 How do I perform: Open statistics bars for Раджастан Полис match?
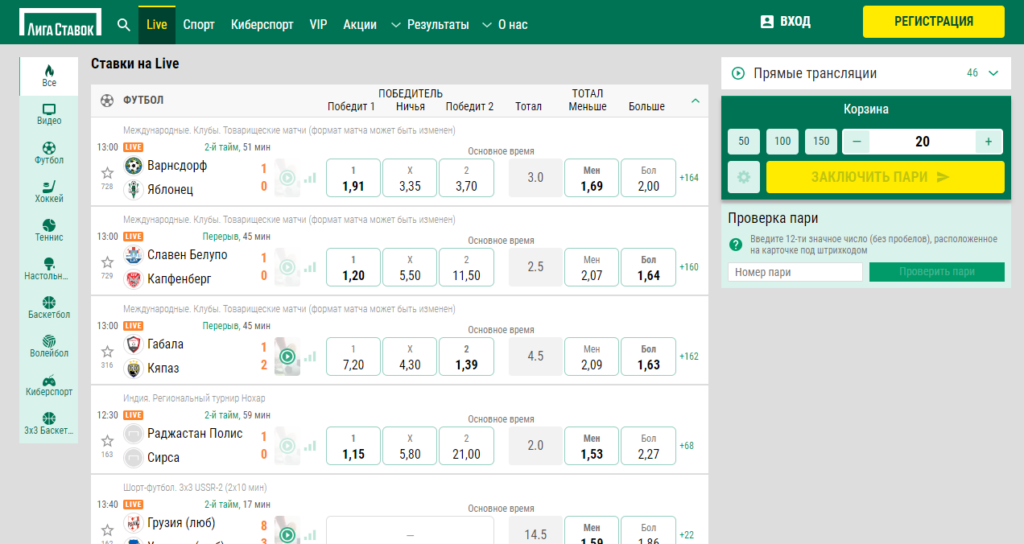point(310,446)
